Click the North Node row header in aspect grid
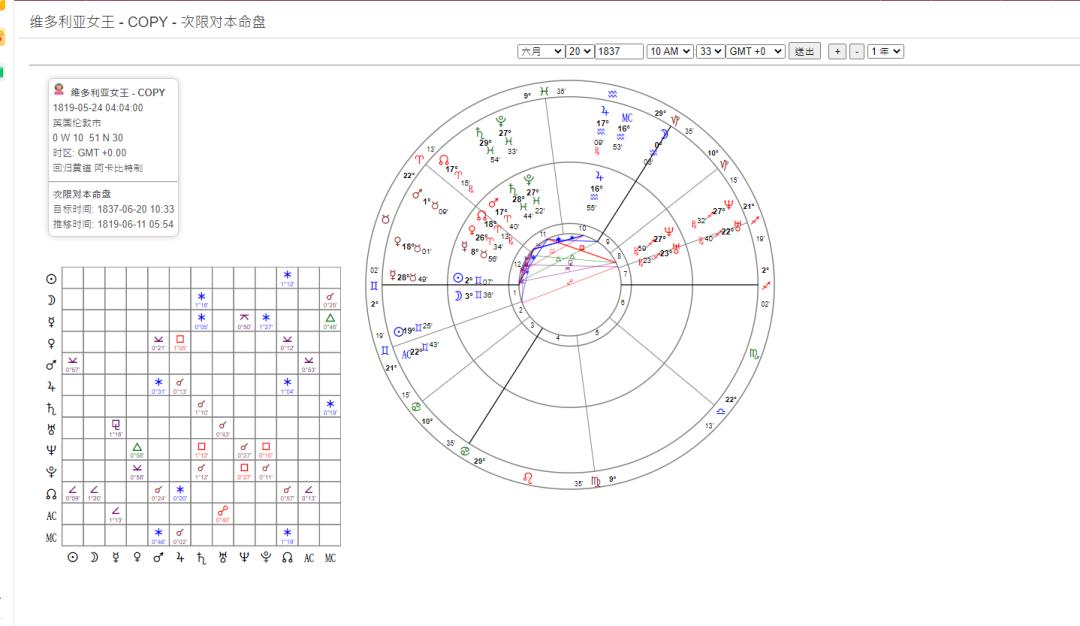Viewport: 1080px width, 626px height. coord(51,494)
